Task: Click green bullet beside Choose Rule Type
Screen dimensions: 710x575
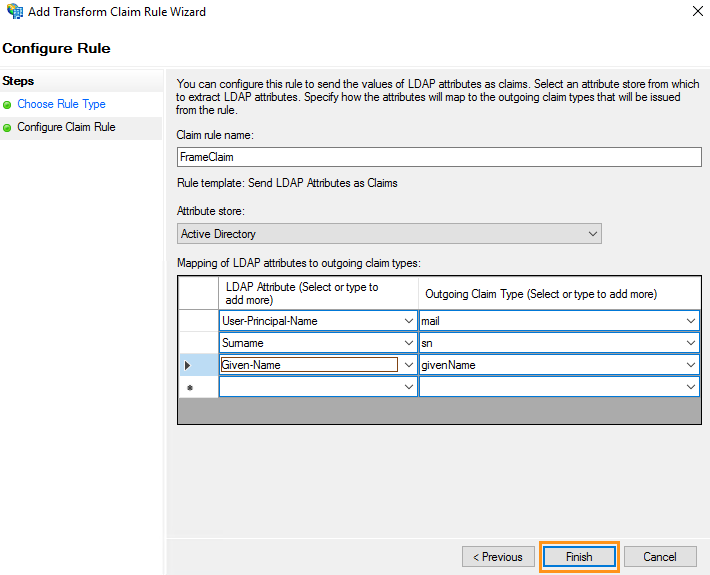Action: pos(8,104)
